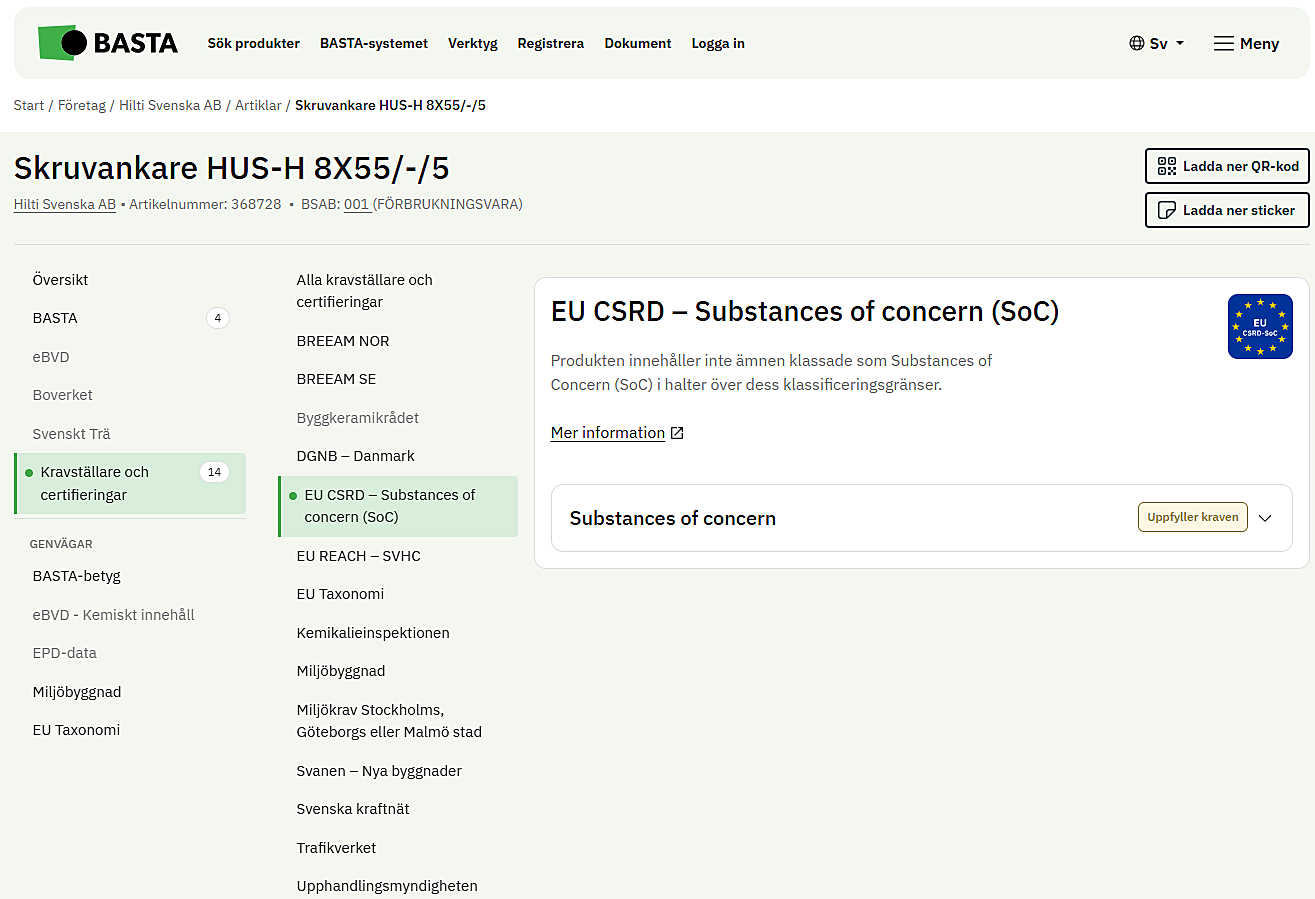Select Svenskt Trä in the left sidebar
The width and height of the screenshot is (1315, 899).
point(130,434)
